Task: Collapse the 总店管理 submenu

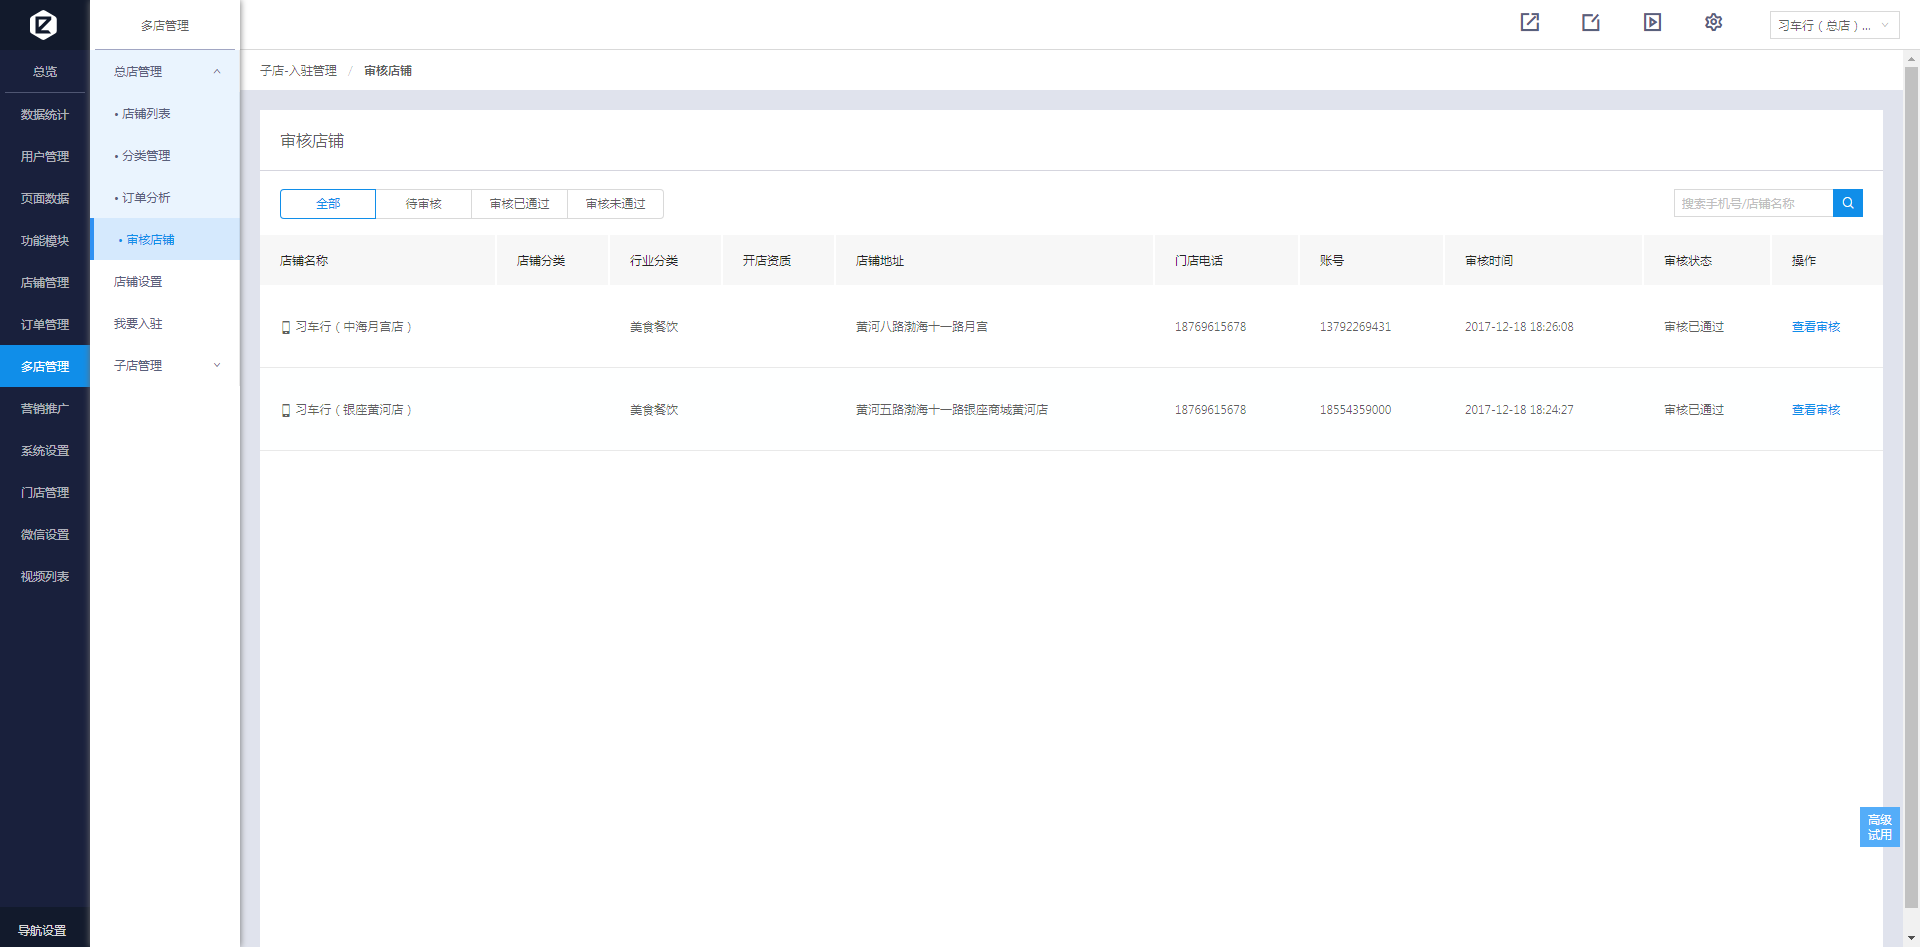Action: coord(216,71)
